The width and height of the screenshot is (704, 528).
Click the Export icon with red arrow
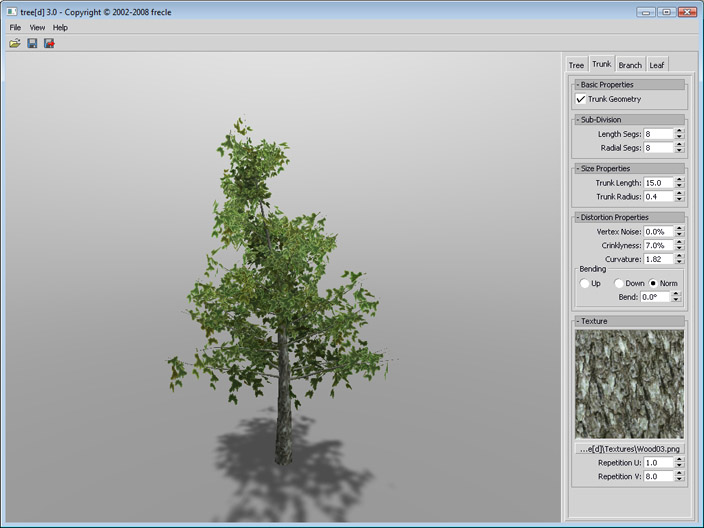(x=49, y=43)
